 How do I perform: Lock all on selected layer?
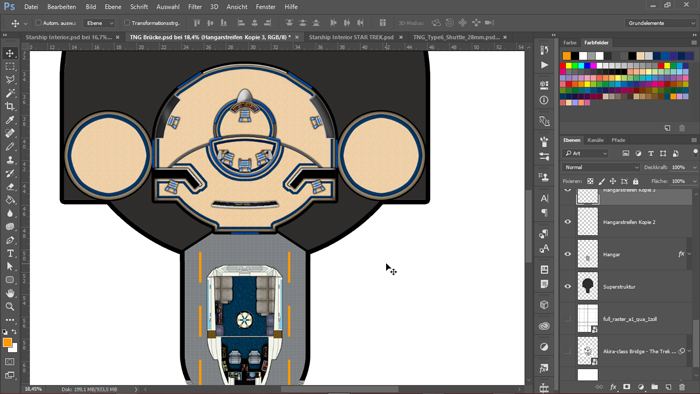pos(636,181)
